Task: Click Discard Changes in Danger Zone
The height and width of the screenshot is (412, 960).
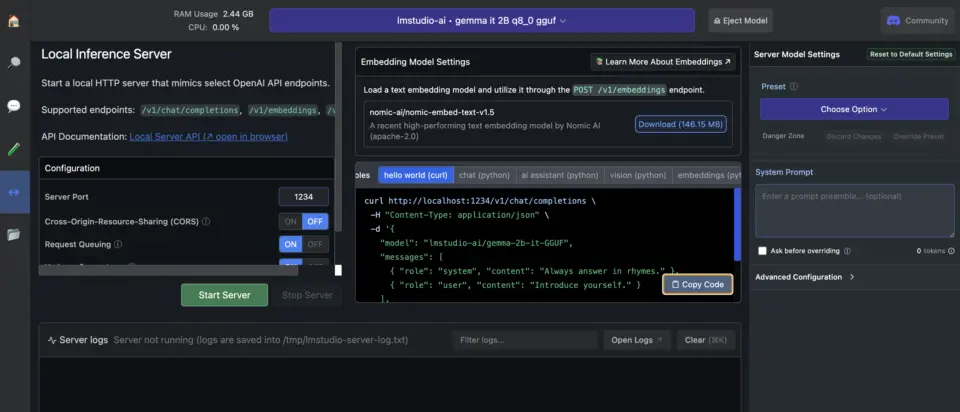Action: point(853,137)
